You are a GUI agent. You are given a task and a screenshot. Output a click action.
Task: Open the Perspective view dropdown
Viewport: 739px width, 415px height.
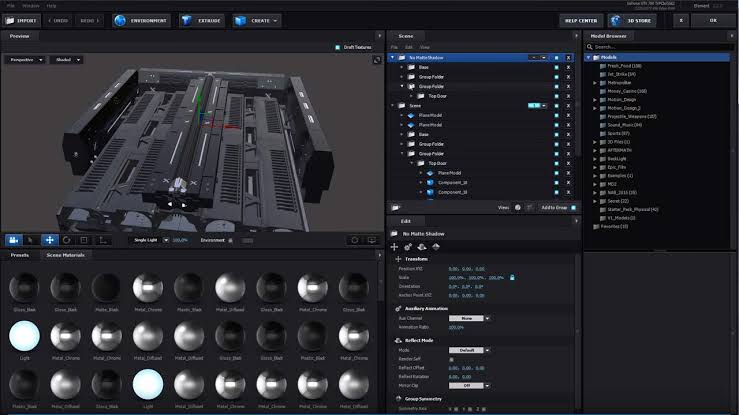(25, 60)
